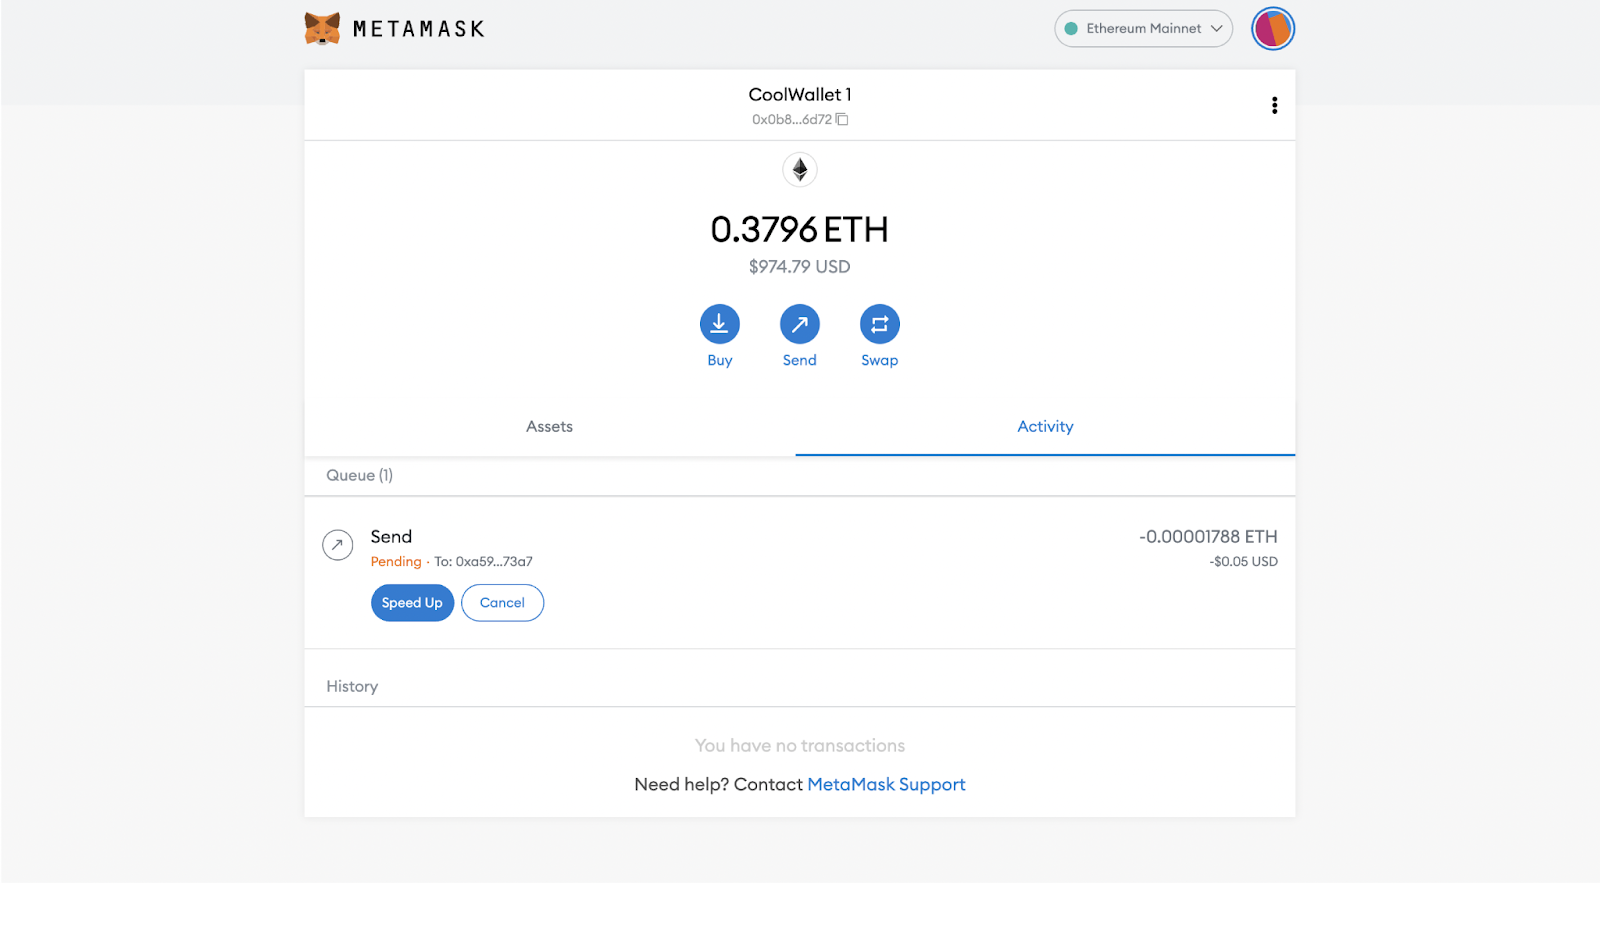Click the 0x0b8...6d72 address text
The height and width of the screenshot is (945, 1600).
[792, 119]
